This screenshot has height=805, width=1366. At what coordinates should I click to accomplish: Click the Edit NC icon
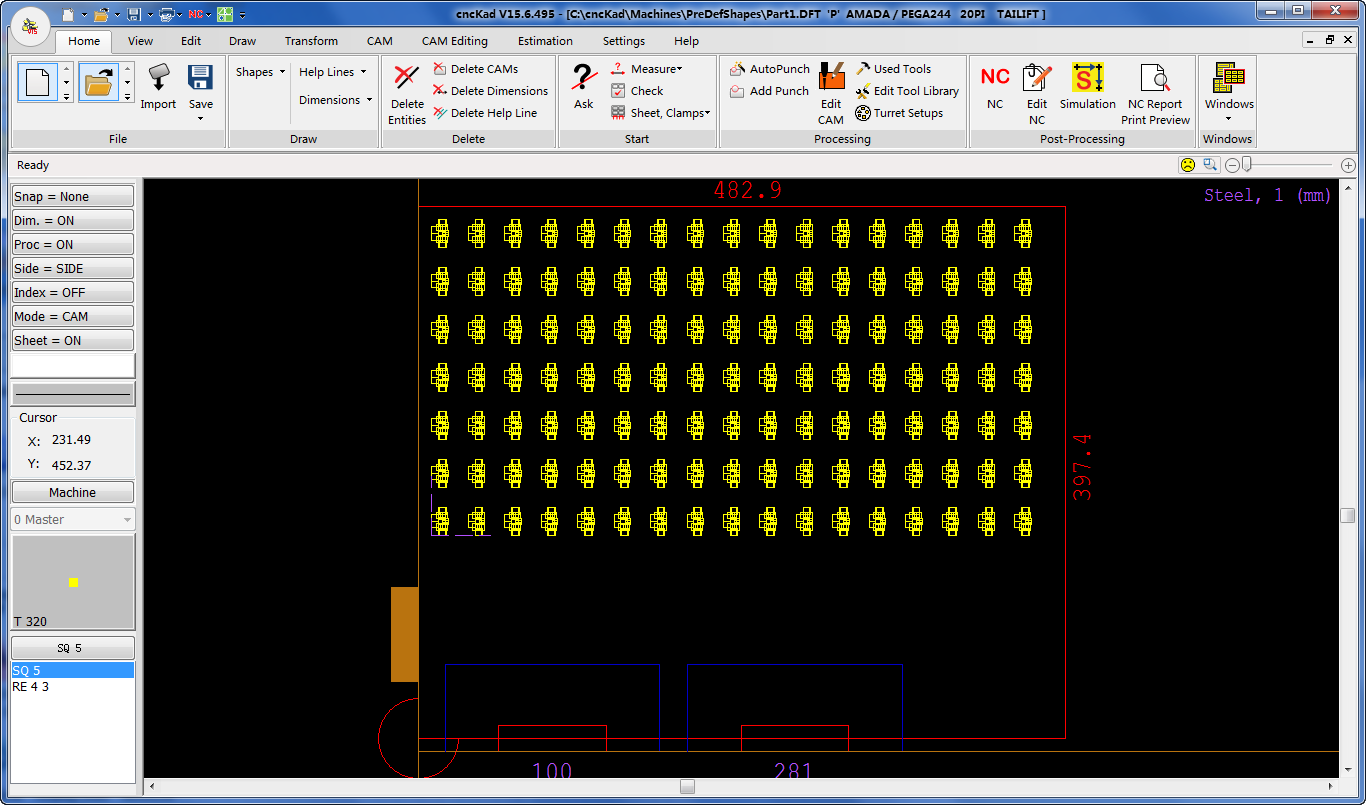[1037, 94]
